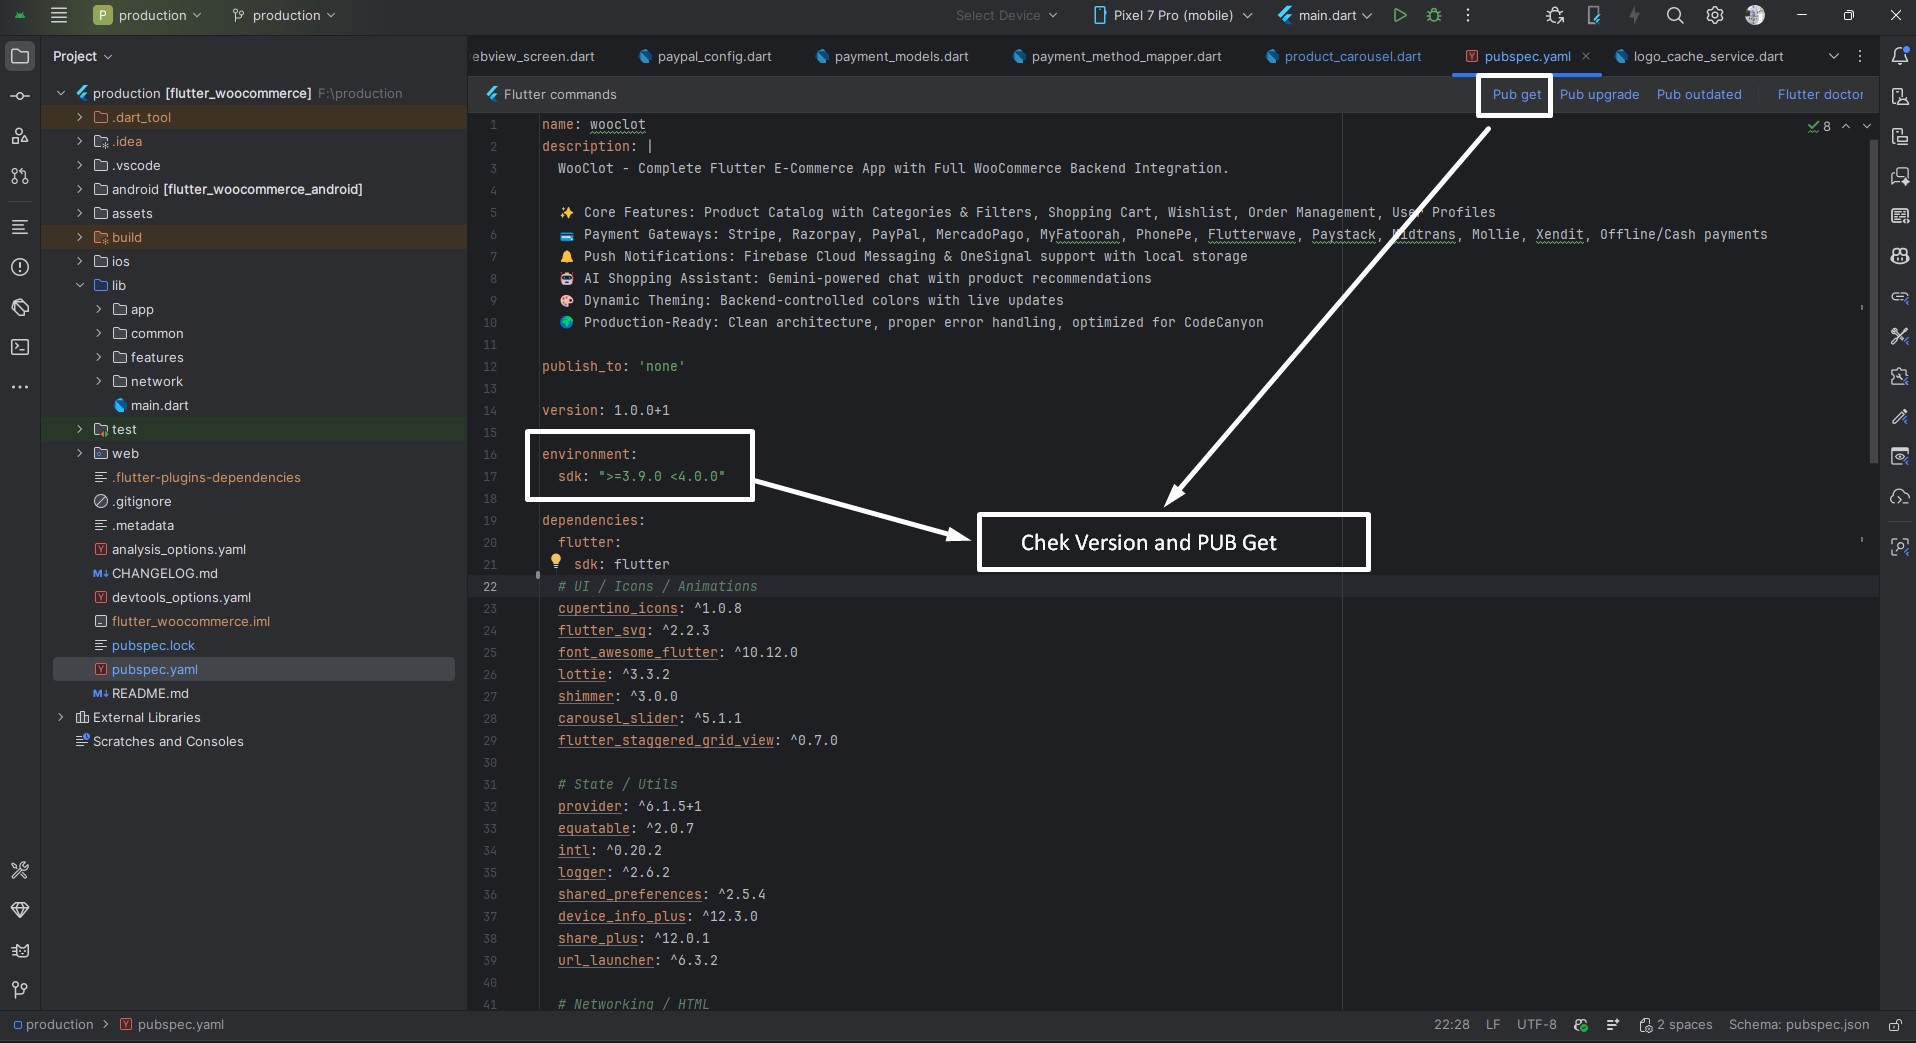Viewport: 1916px width, 1043px height.
Task: Open the Terminal tool window icon
Action: tap(20, 347)
